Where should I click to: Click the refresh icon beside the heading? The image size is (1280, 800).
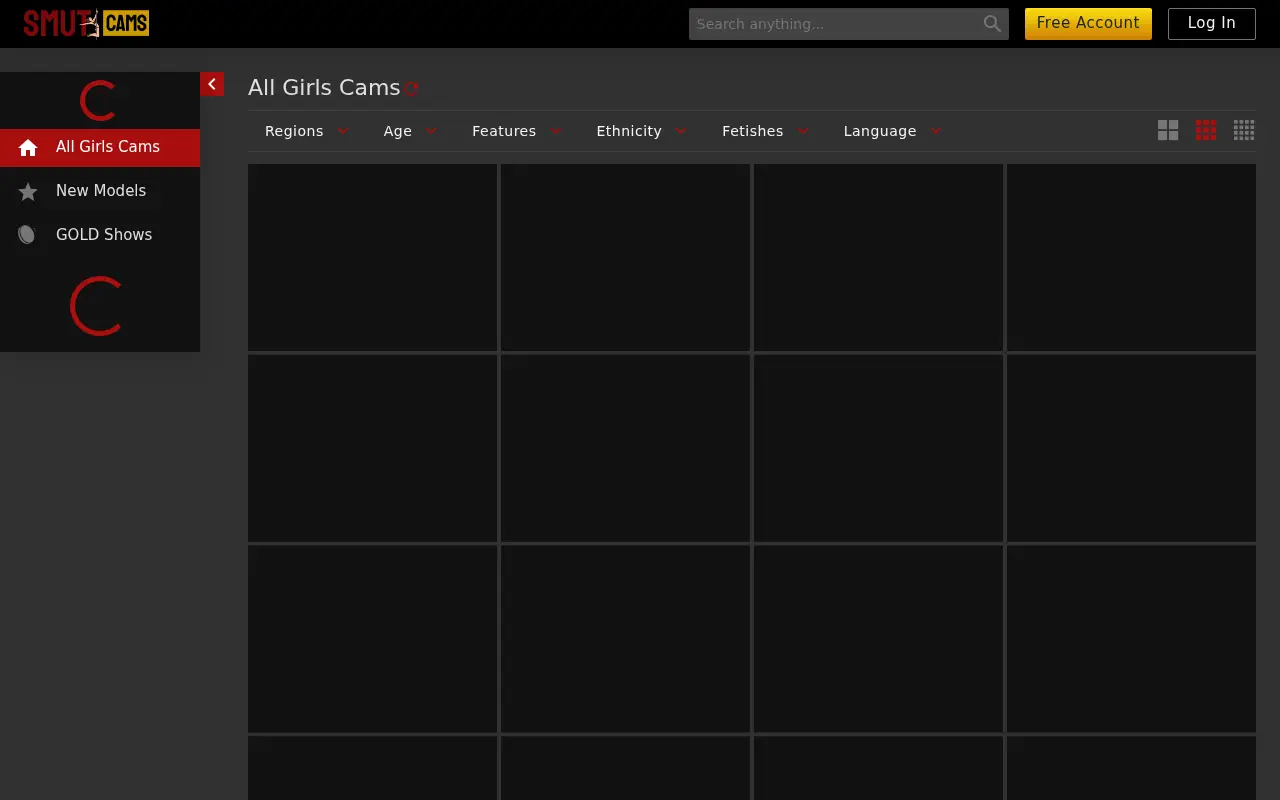[411, 88]
